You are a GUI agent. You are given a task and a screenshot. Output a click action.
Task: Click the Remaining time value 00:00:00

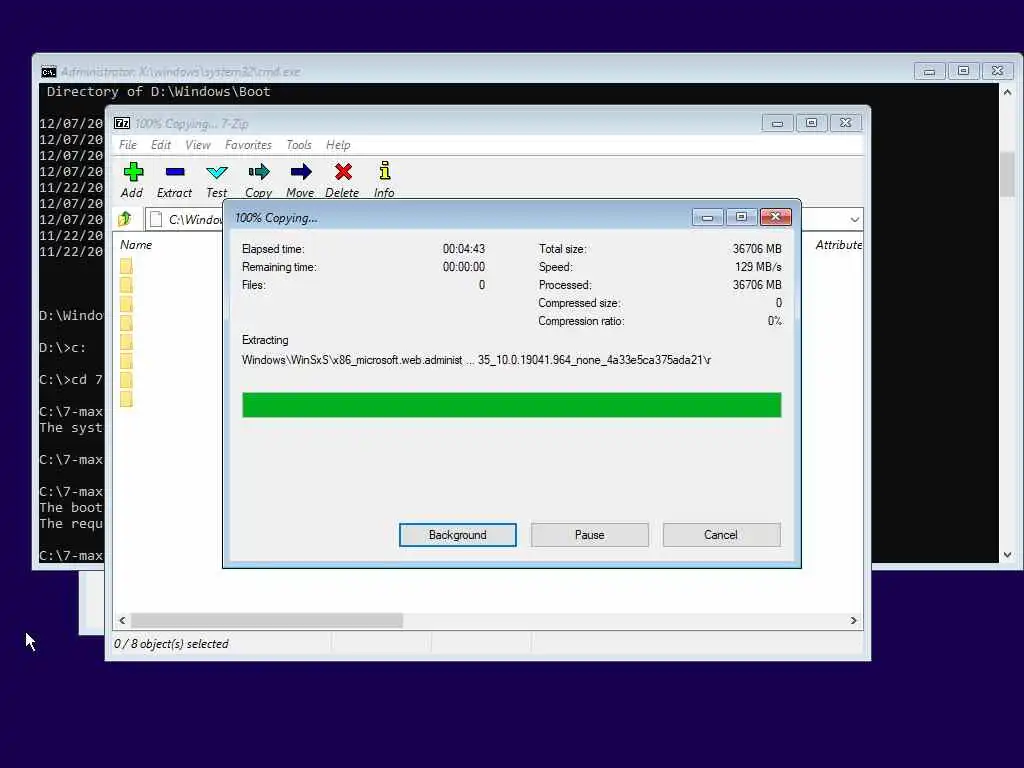[x=464, y=267]
